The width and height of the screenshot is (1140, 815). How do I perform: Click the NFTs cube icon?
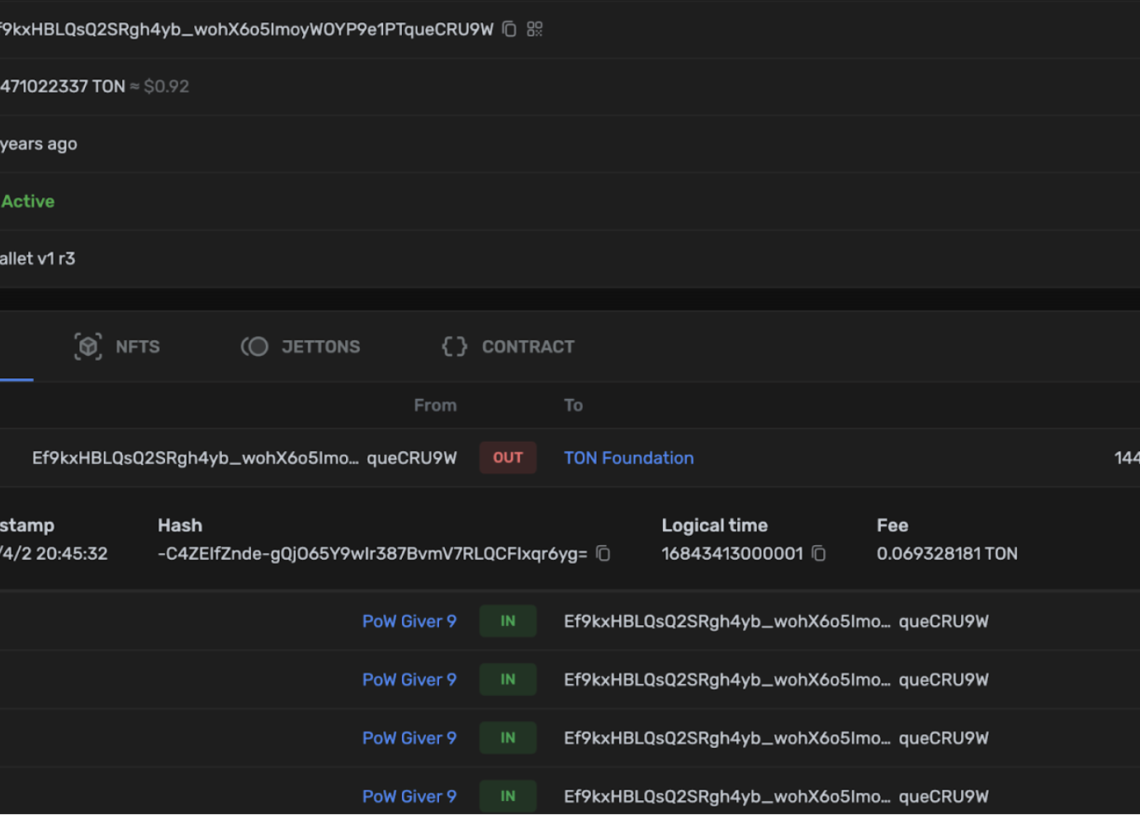[88, 347]
